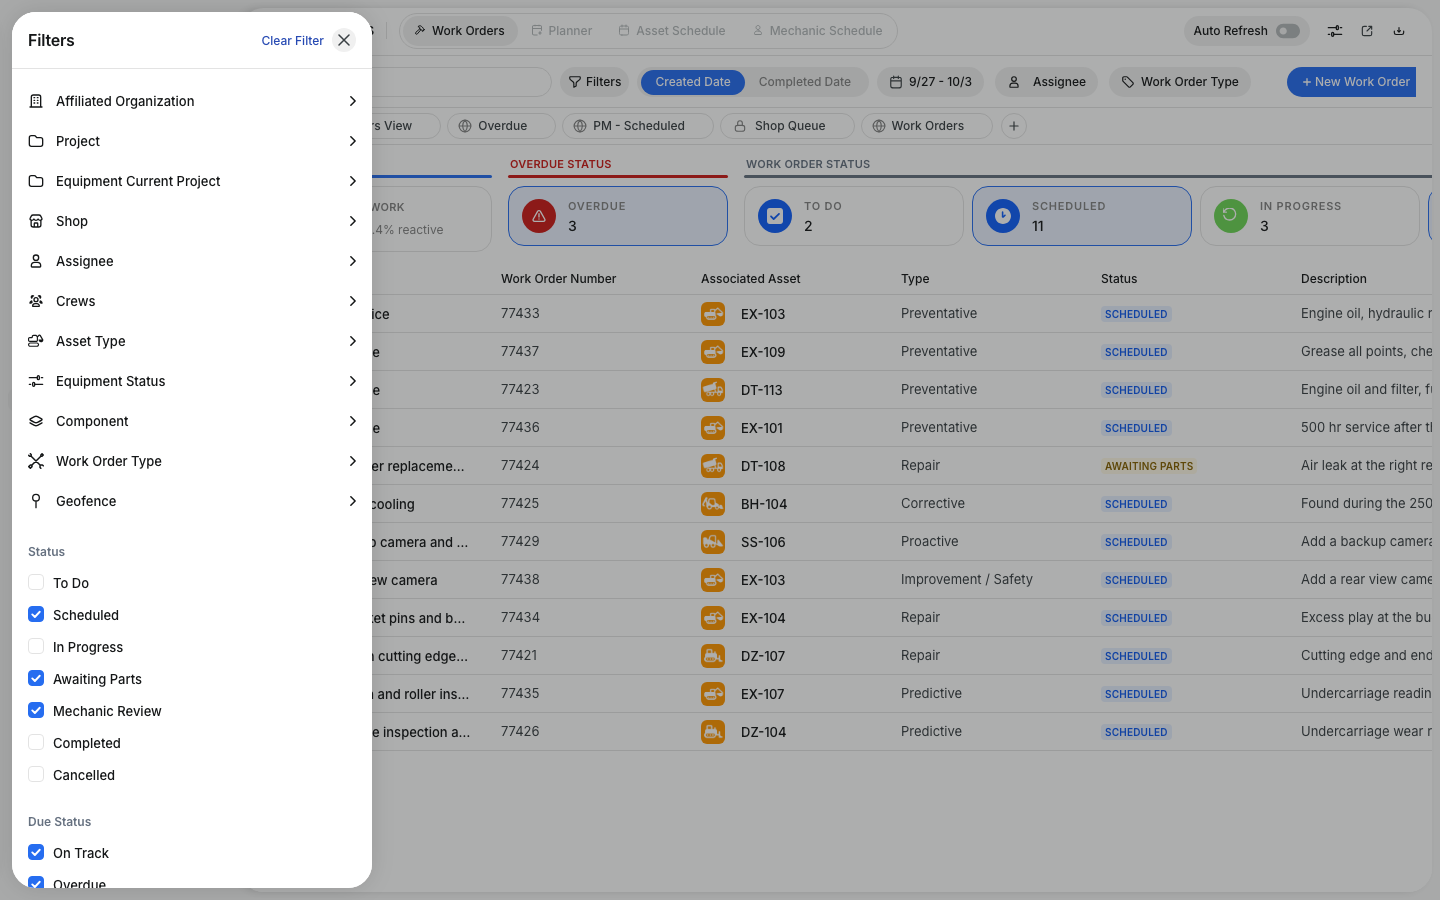1440x900 pixels.
Task: Open the 9/27 - 10/3 date range dropdown
Action: 930,82
